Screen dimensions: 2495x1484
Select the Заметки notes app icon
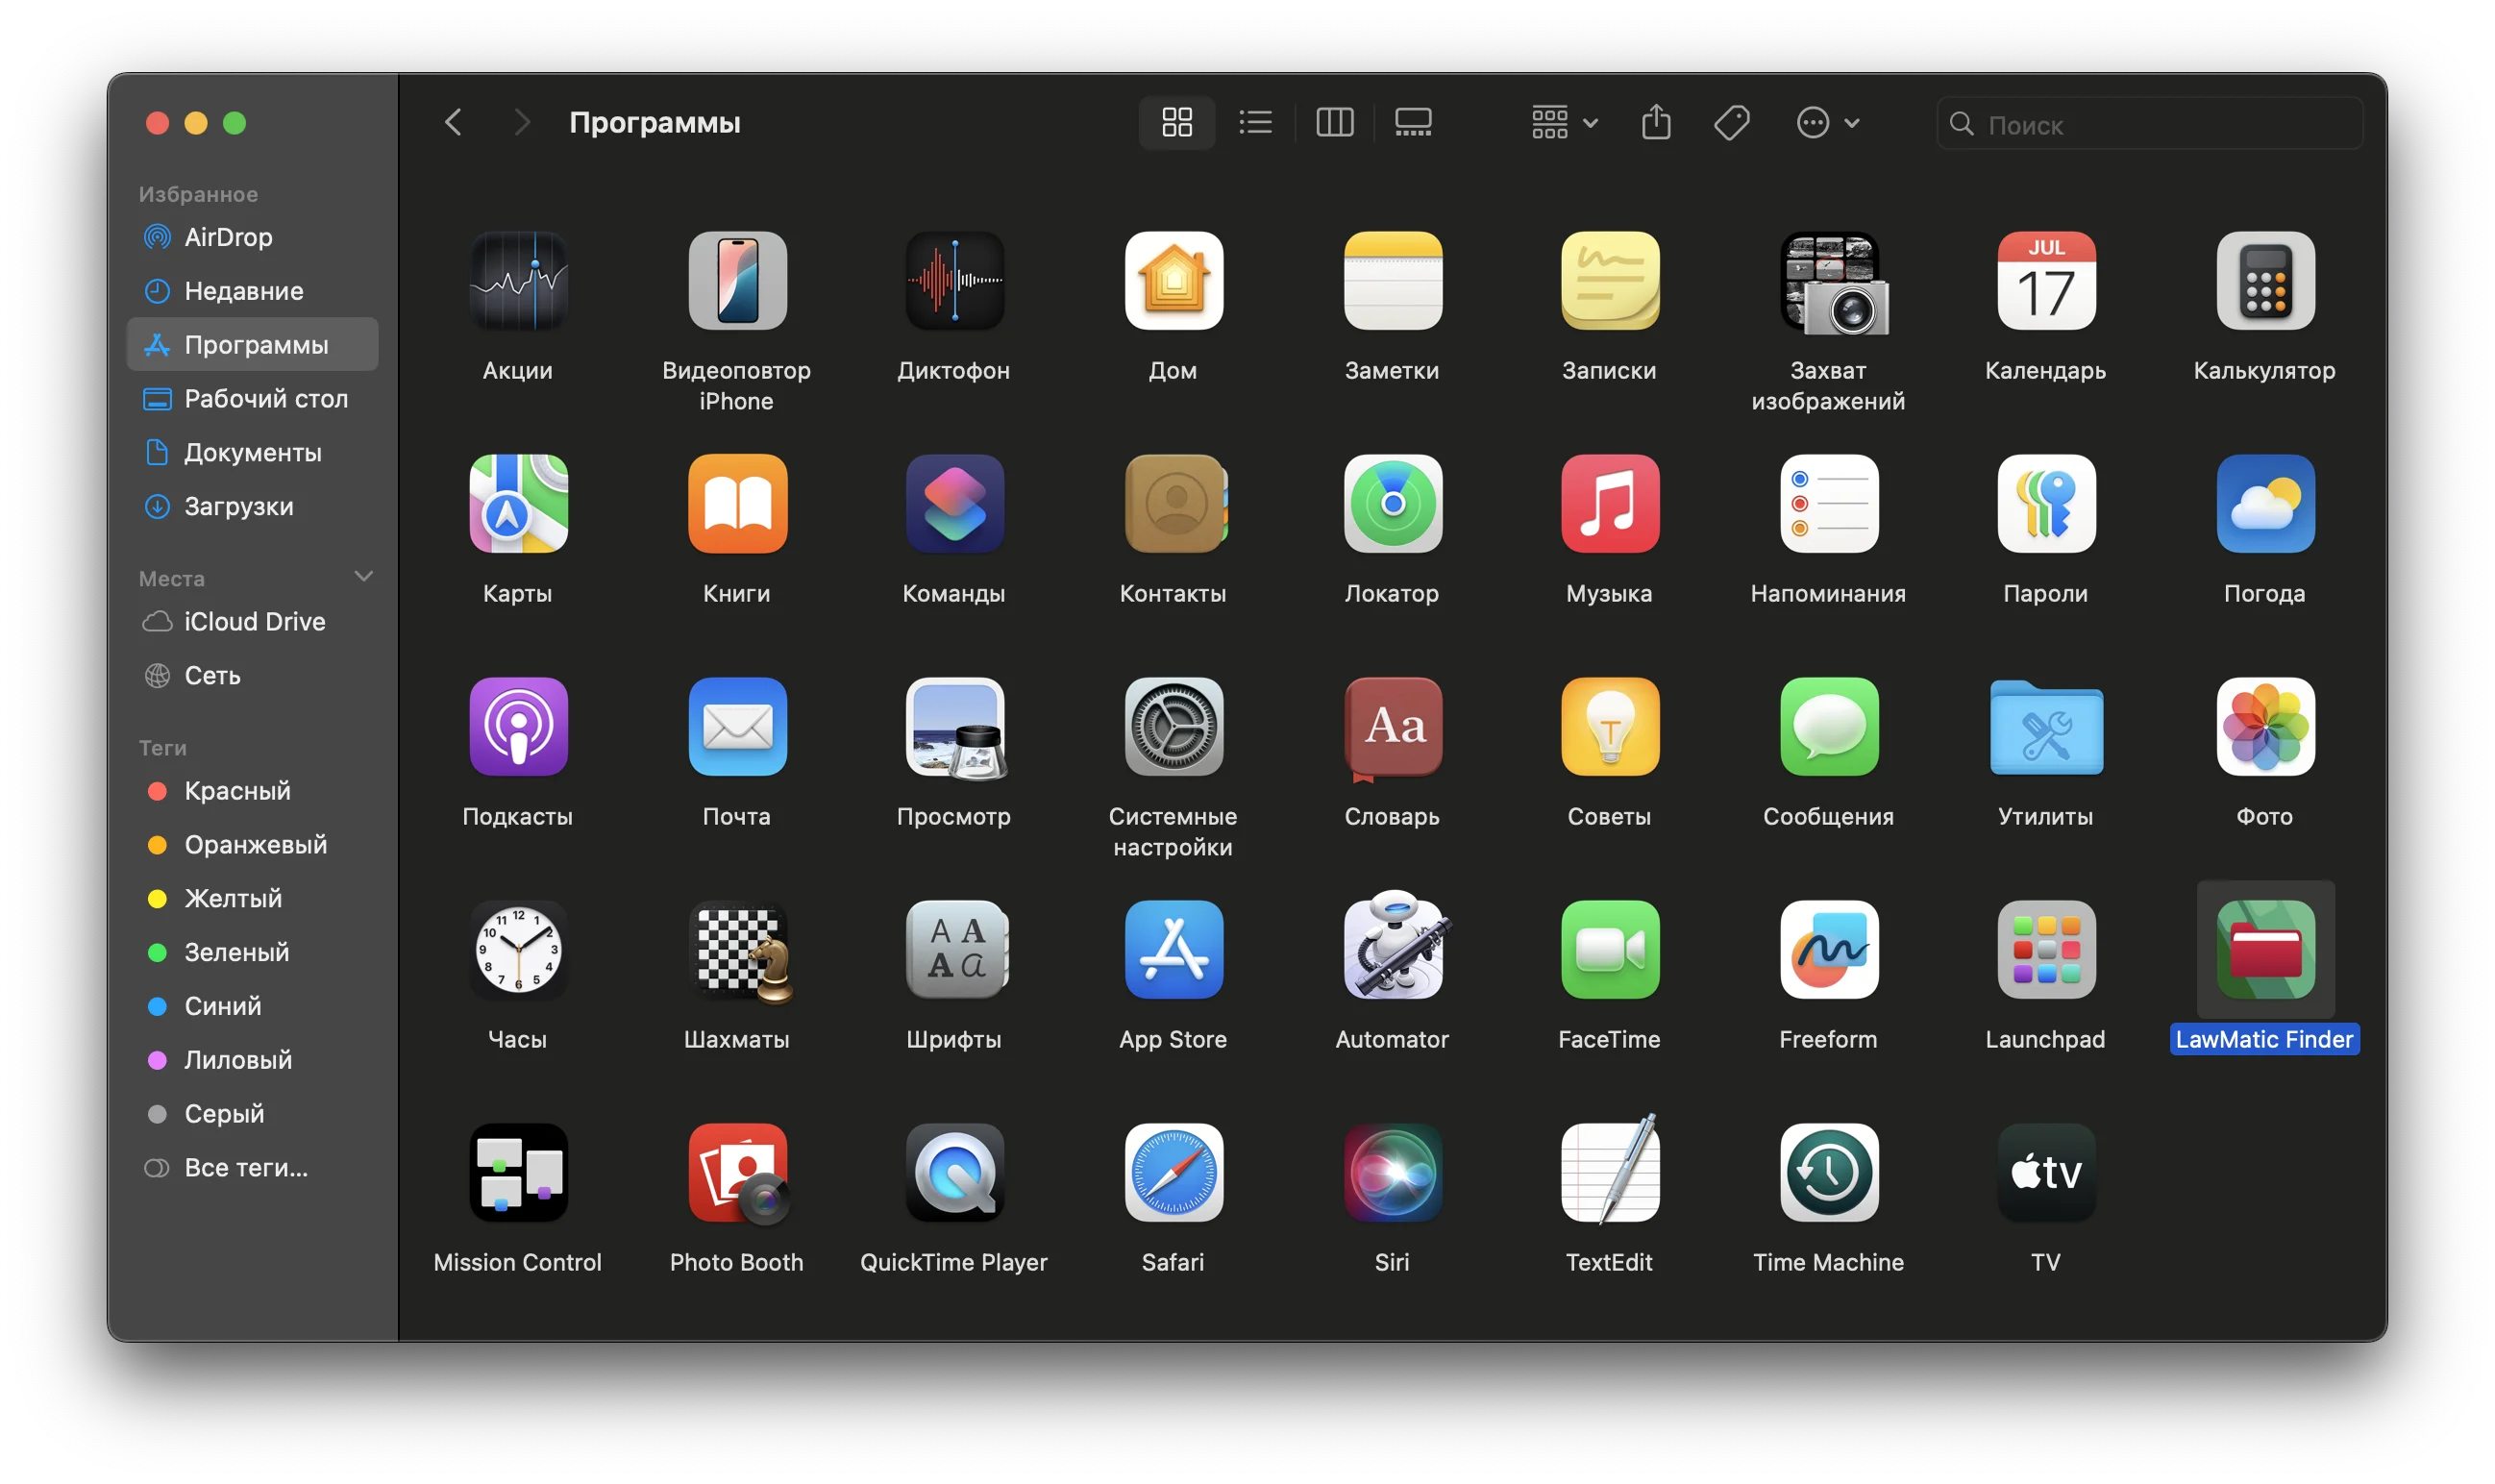[1393, 281]
